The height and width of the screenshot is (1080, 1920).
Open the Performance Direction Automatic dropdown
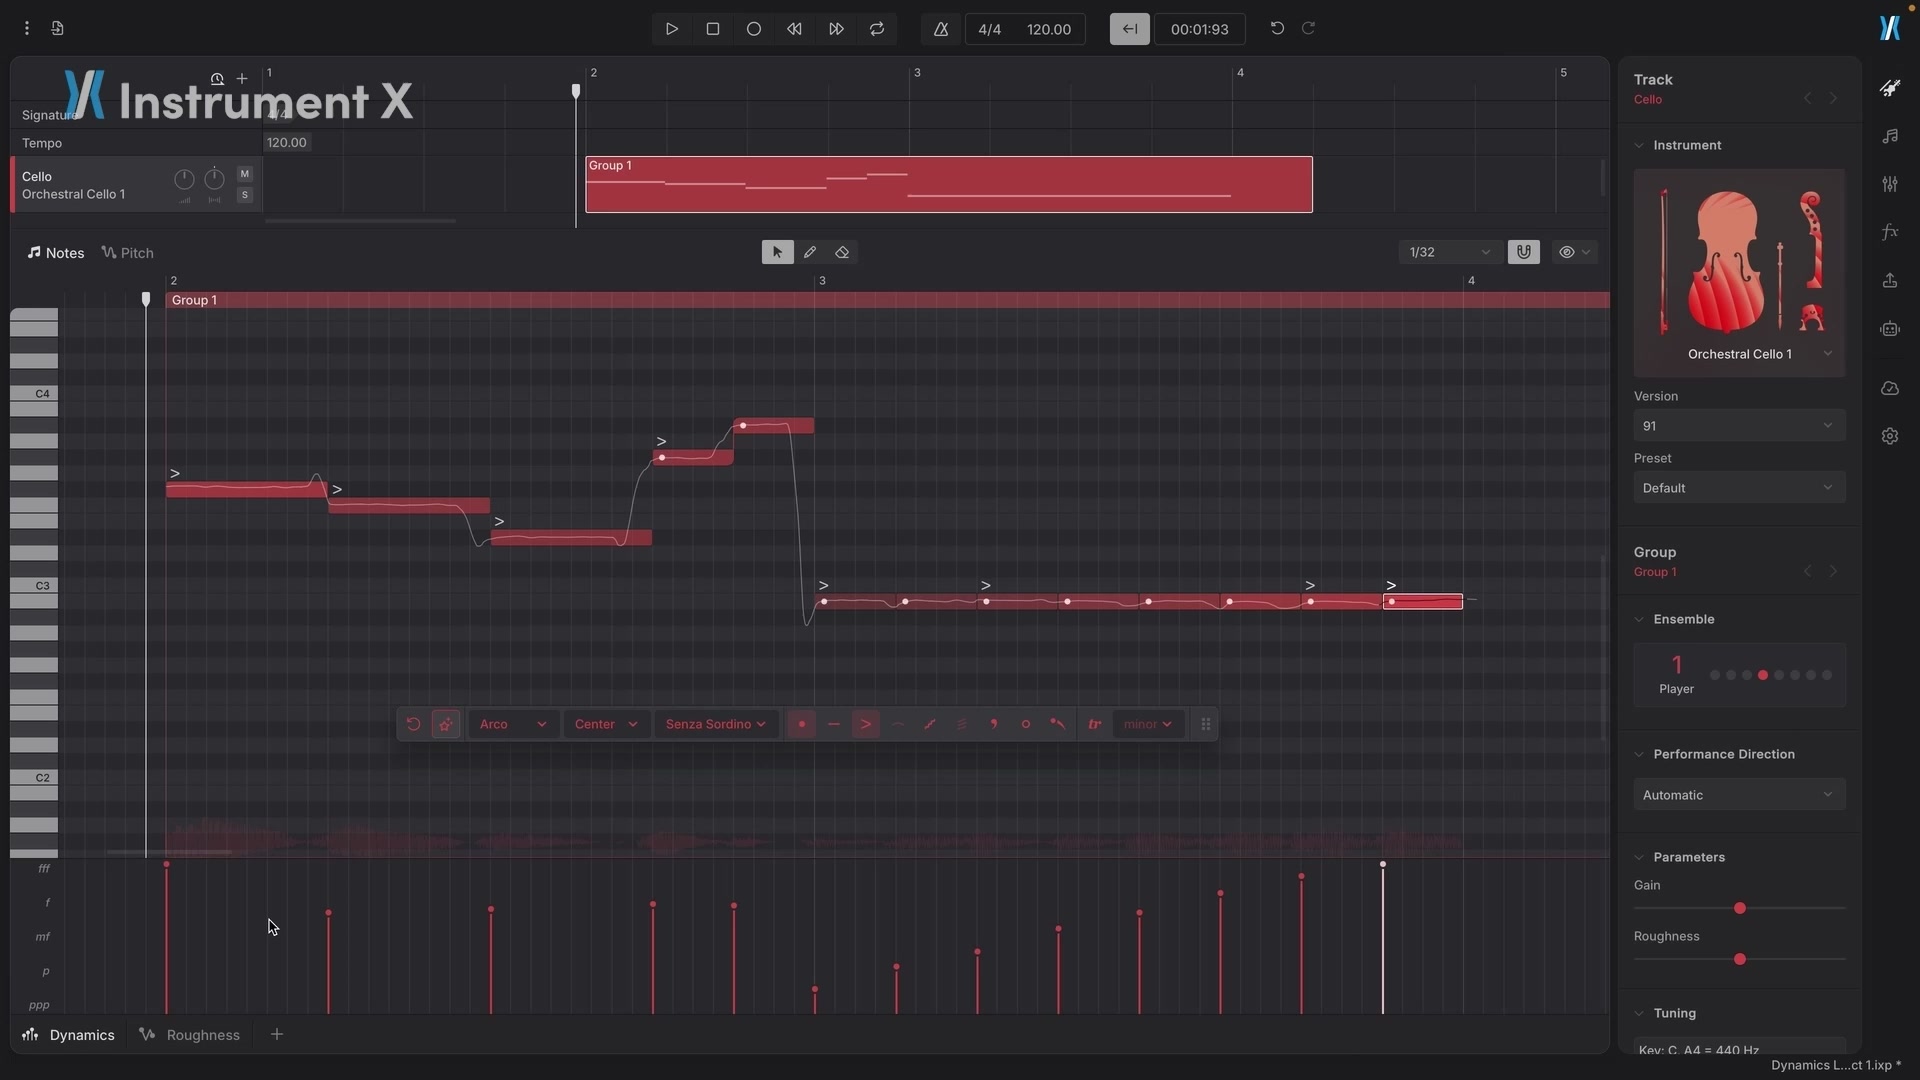pyautogui.click(x=1739, y=795)
